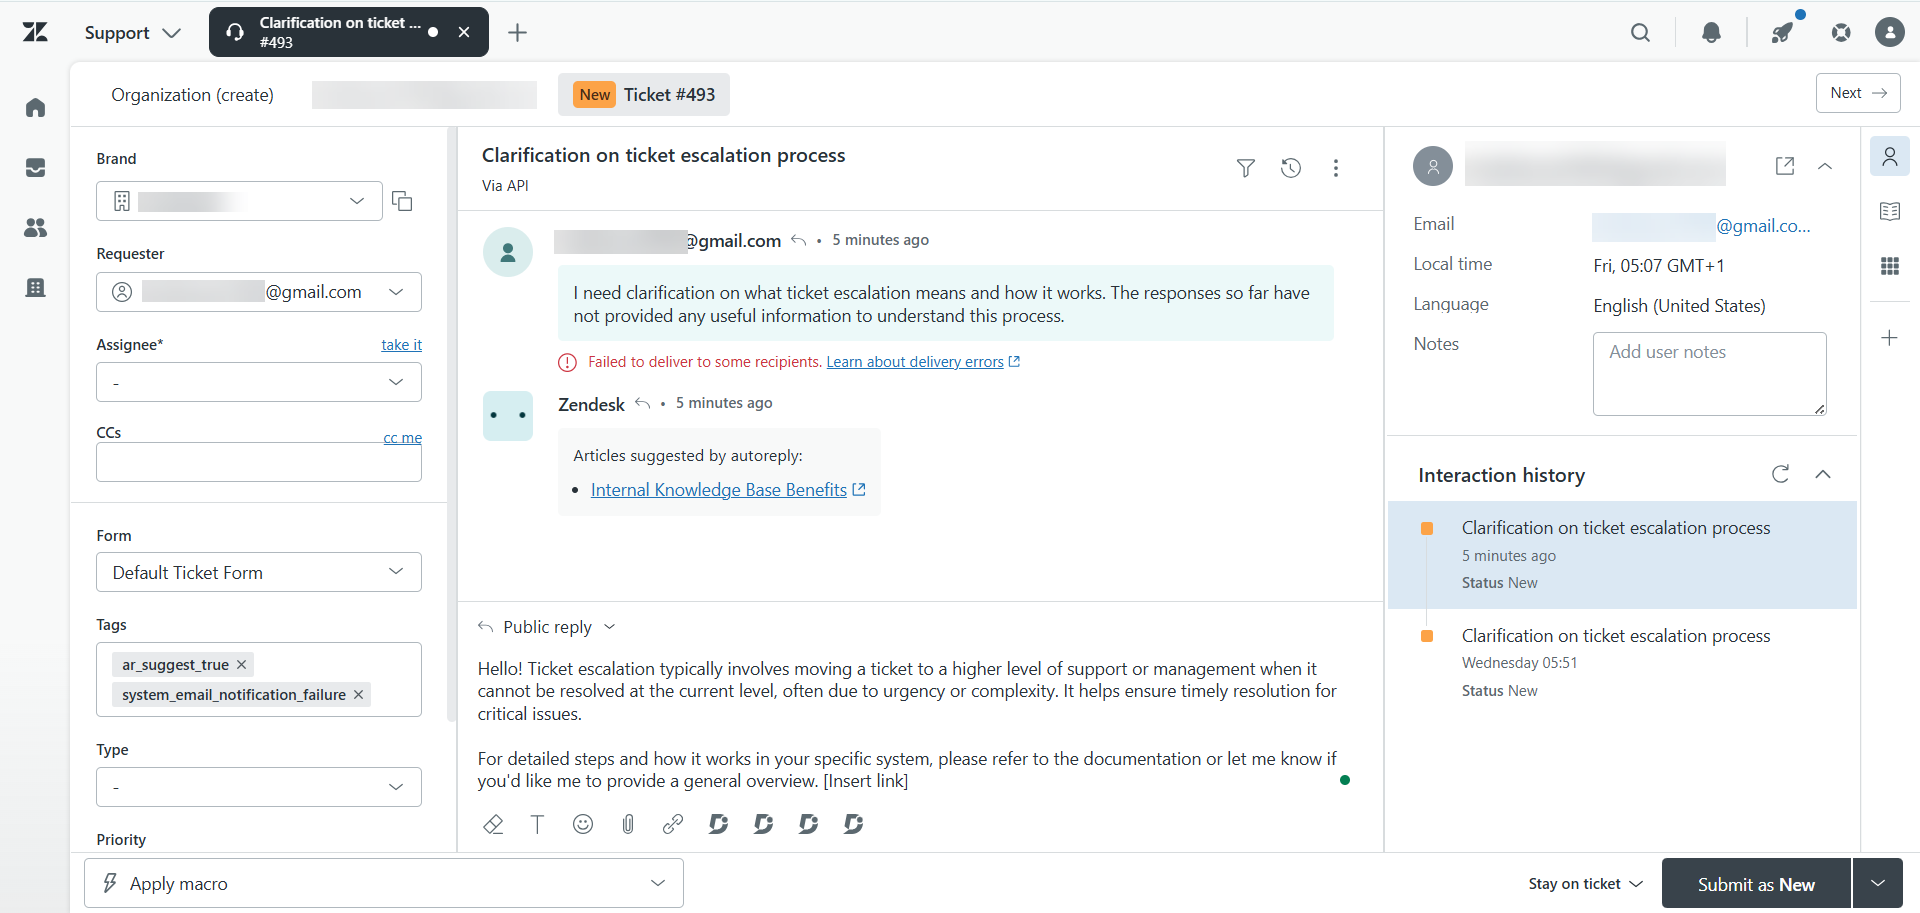Viewport: 1920px width, 913px height.
Task: Click into the CCs field
Action: 259,463
